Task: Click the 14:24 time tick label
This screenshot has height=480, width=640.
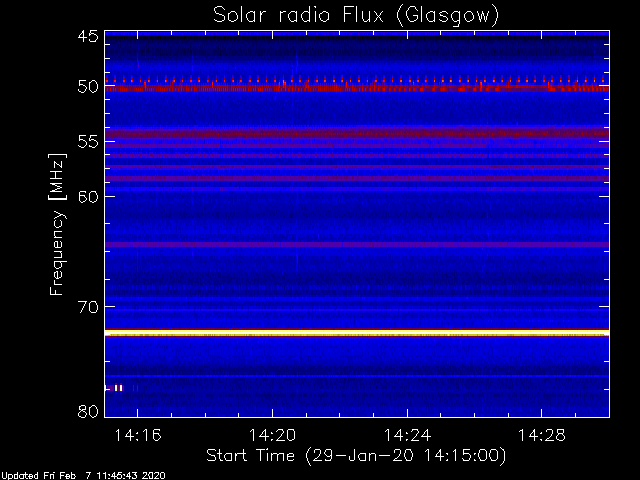Action: 407,435
